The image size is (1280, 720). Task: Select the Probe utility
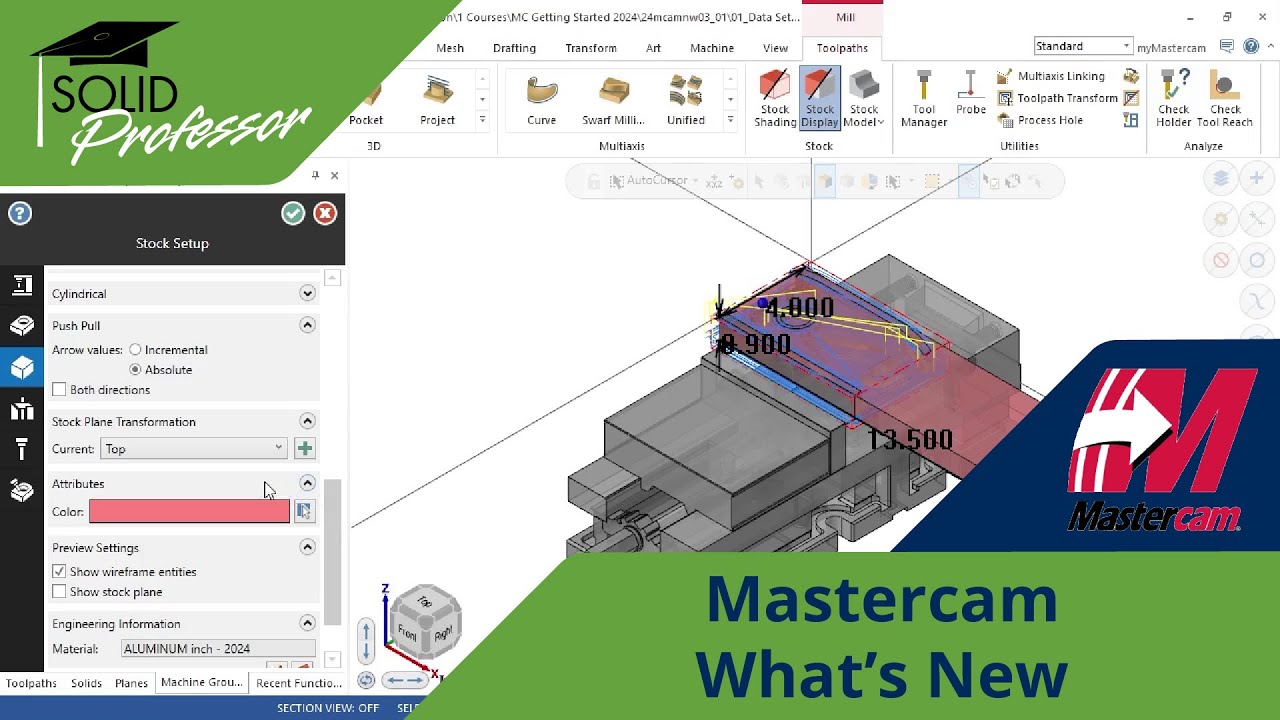(971, 92)
